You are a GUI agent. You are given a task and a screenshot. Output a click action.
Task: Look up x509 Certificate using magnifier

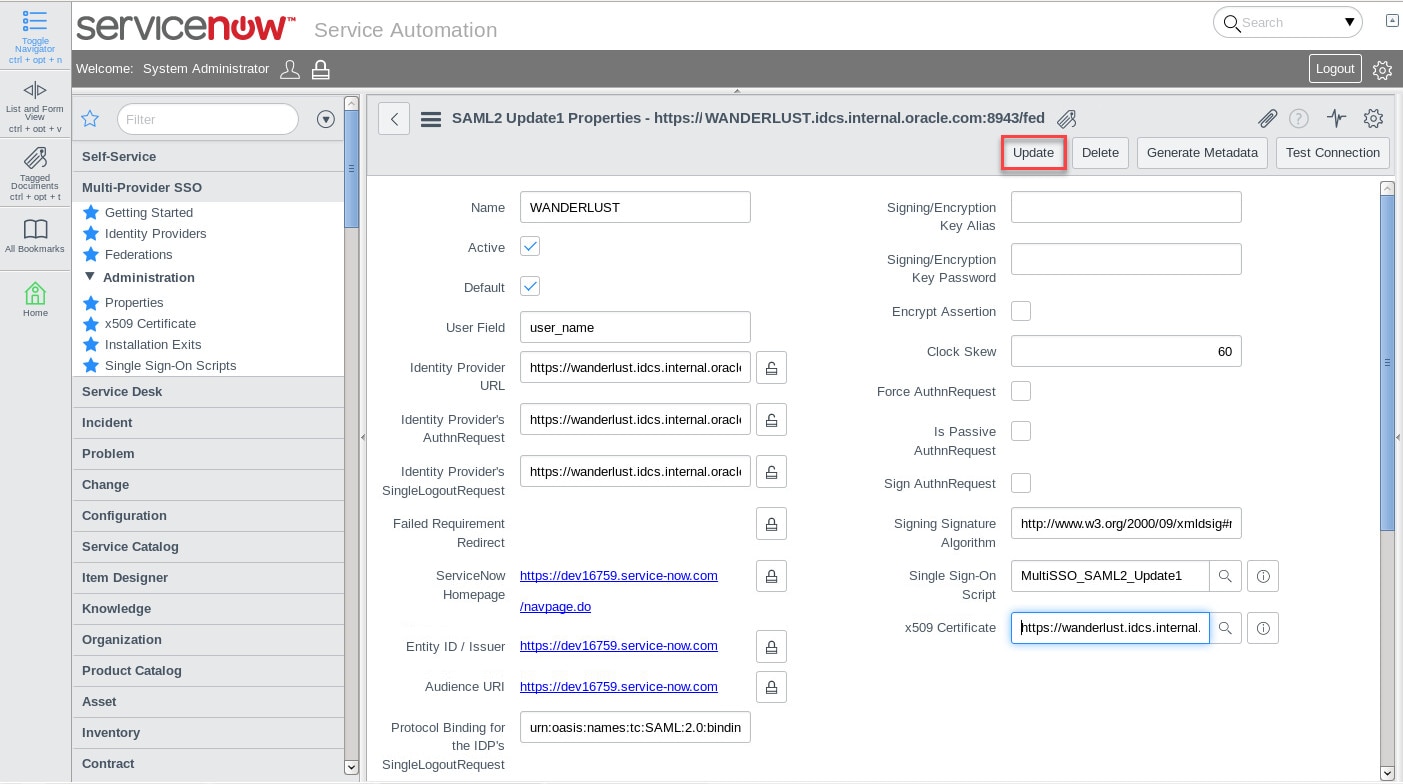(x=1225, y=628)
